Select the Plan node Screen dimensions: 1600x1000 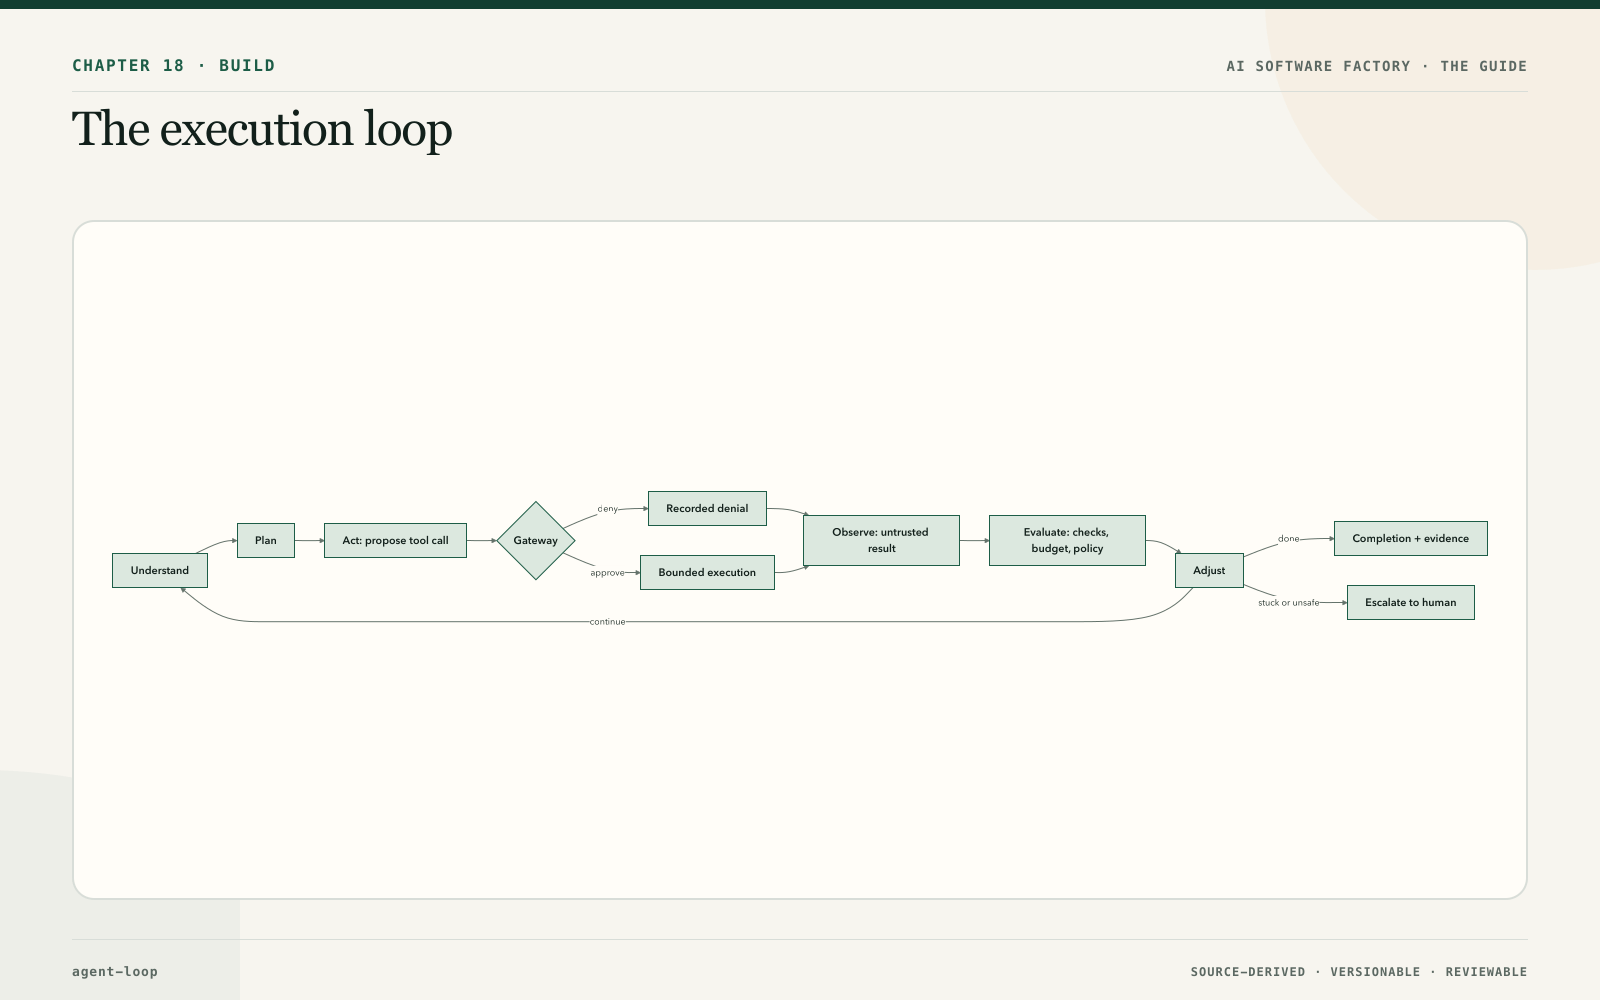pos(266,540)
